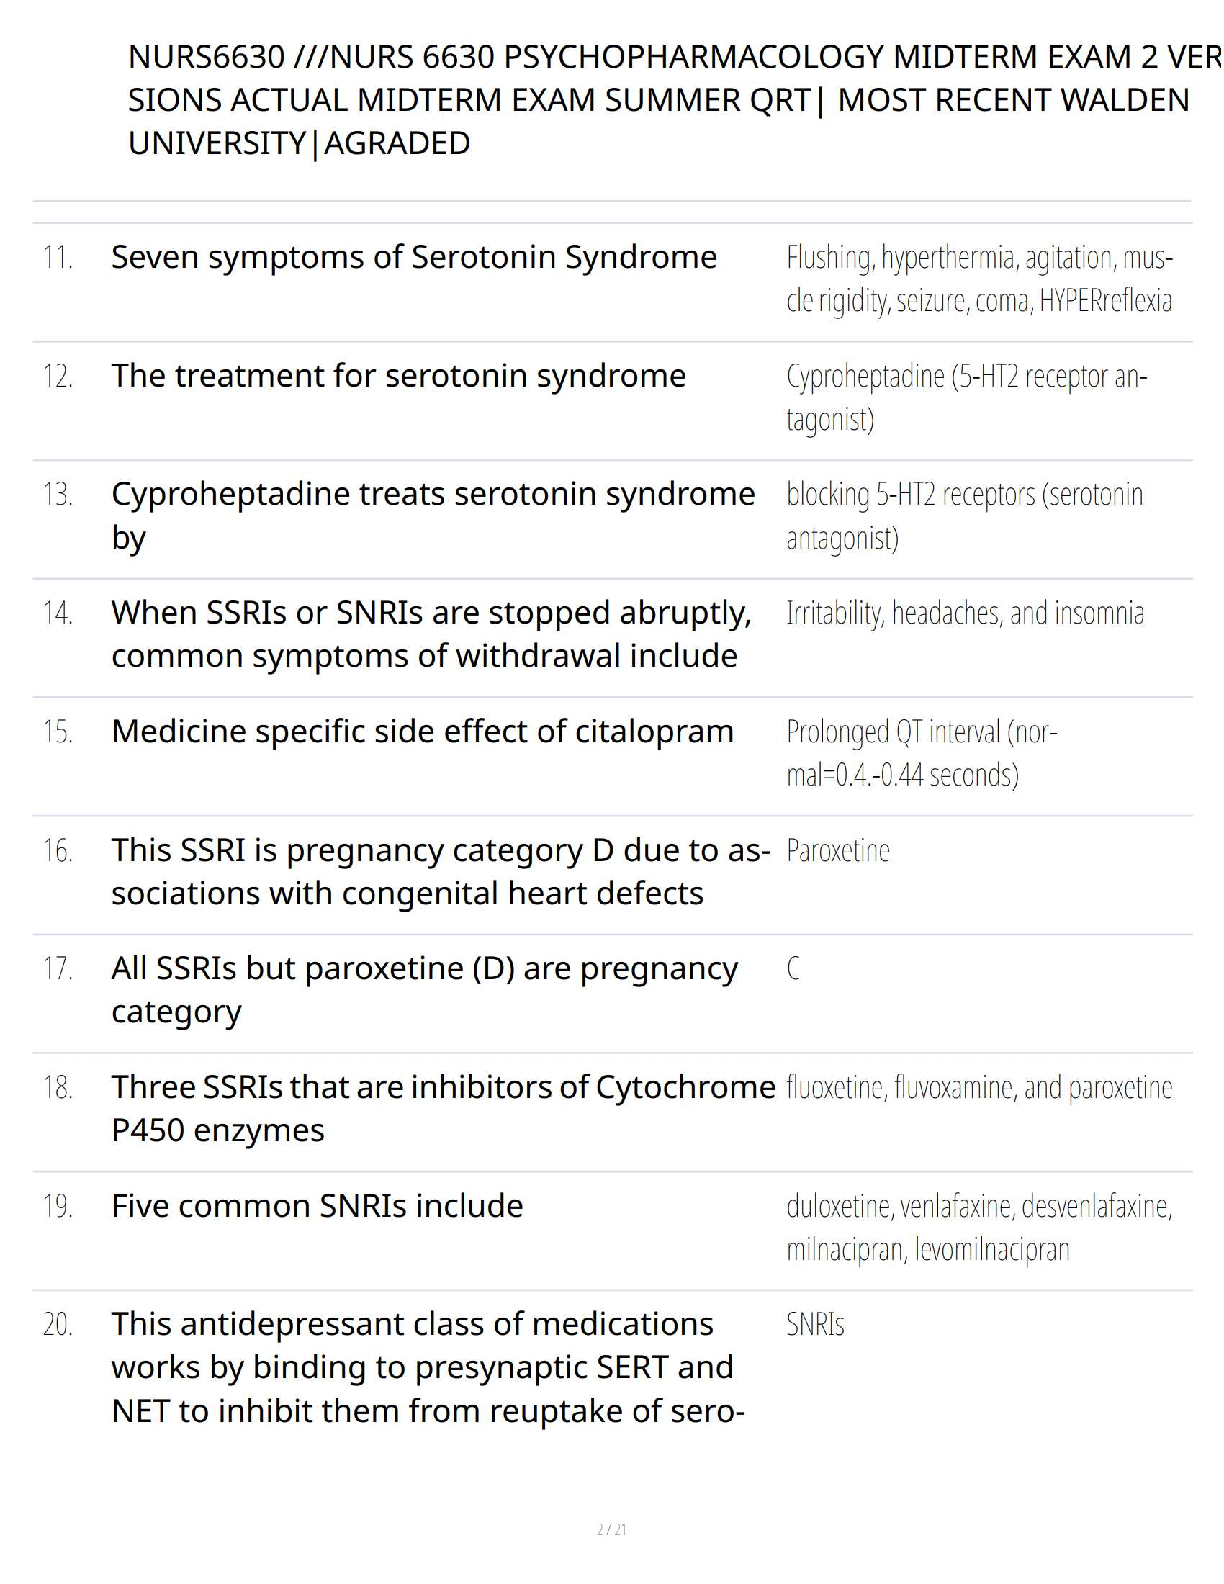This screenshot has width=1224, height=1584.
Task: Click the 'Paroxetine' answer text
Action: point(838,851)
